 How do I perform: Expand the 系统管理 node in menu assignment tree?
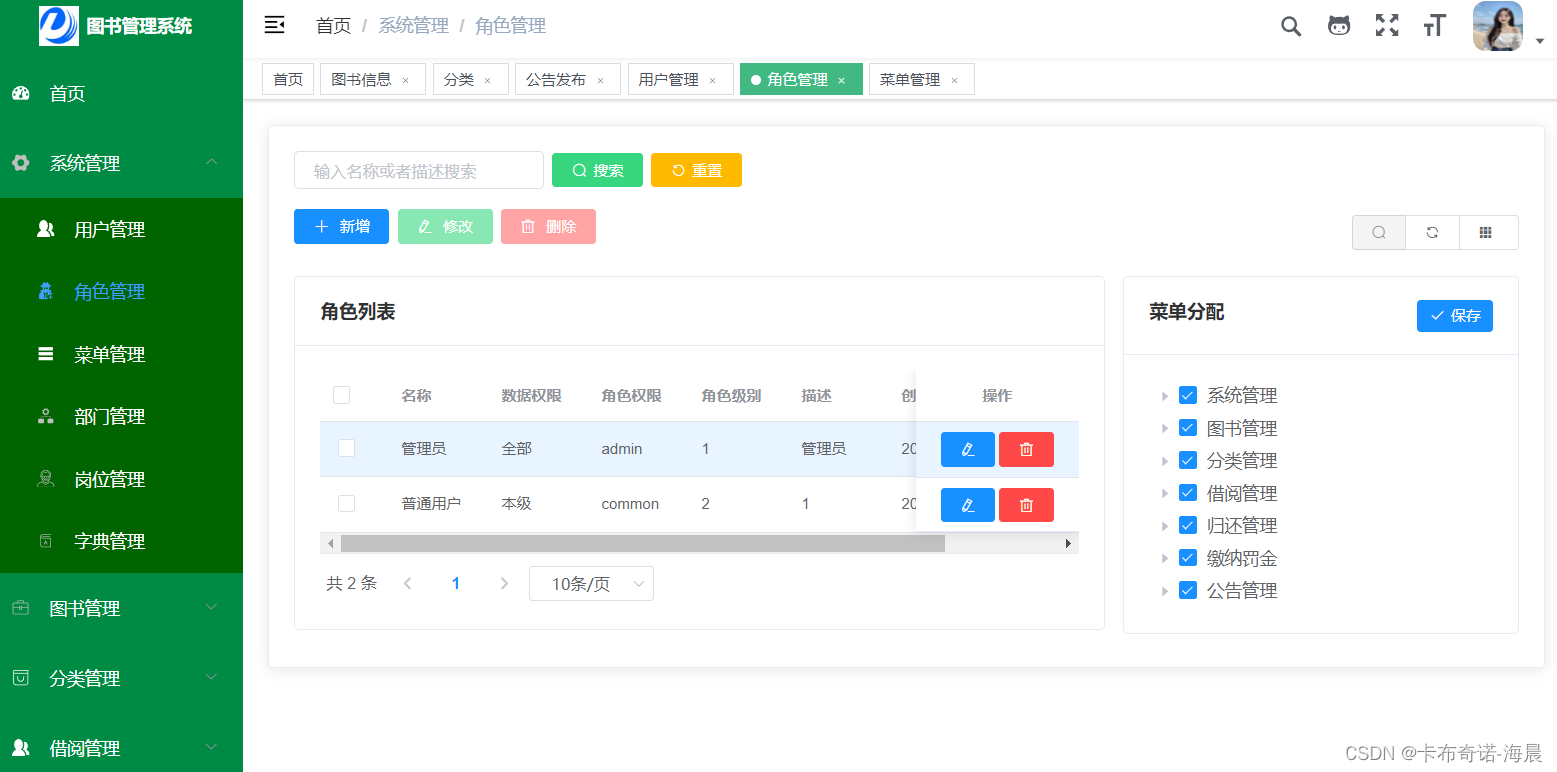pyautogui.click(x=1165, y=394)
